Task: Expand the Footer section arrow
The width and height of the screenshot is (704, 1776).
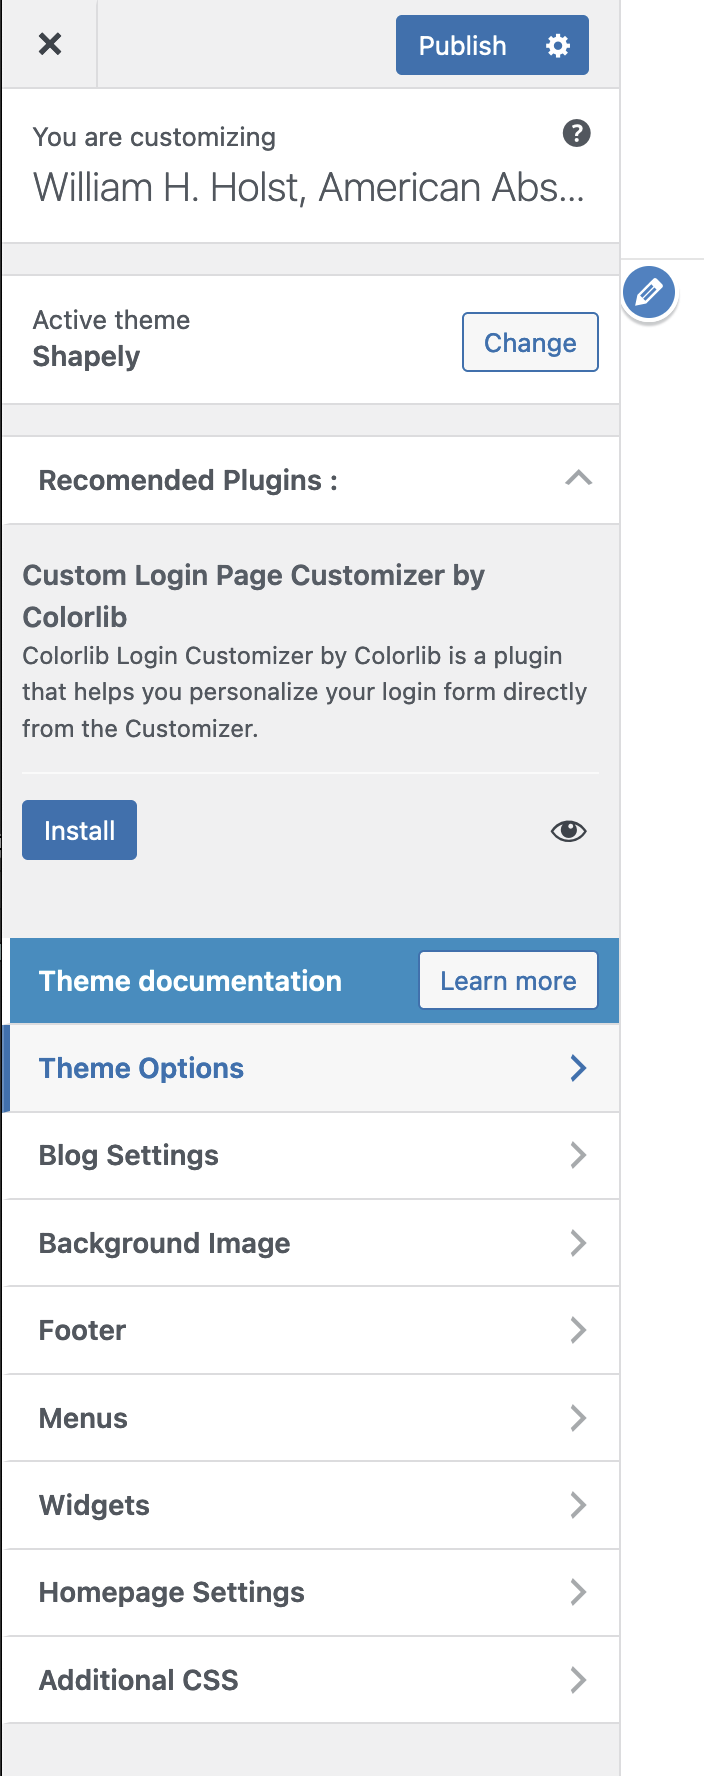Action: coord(578,1330)
